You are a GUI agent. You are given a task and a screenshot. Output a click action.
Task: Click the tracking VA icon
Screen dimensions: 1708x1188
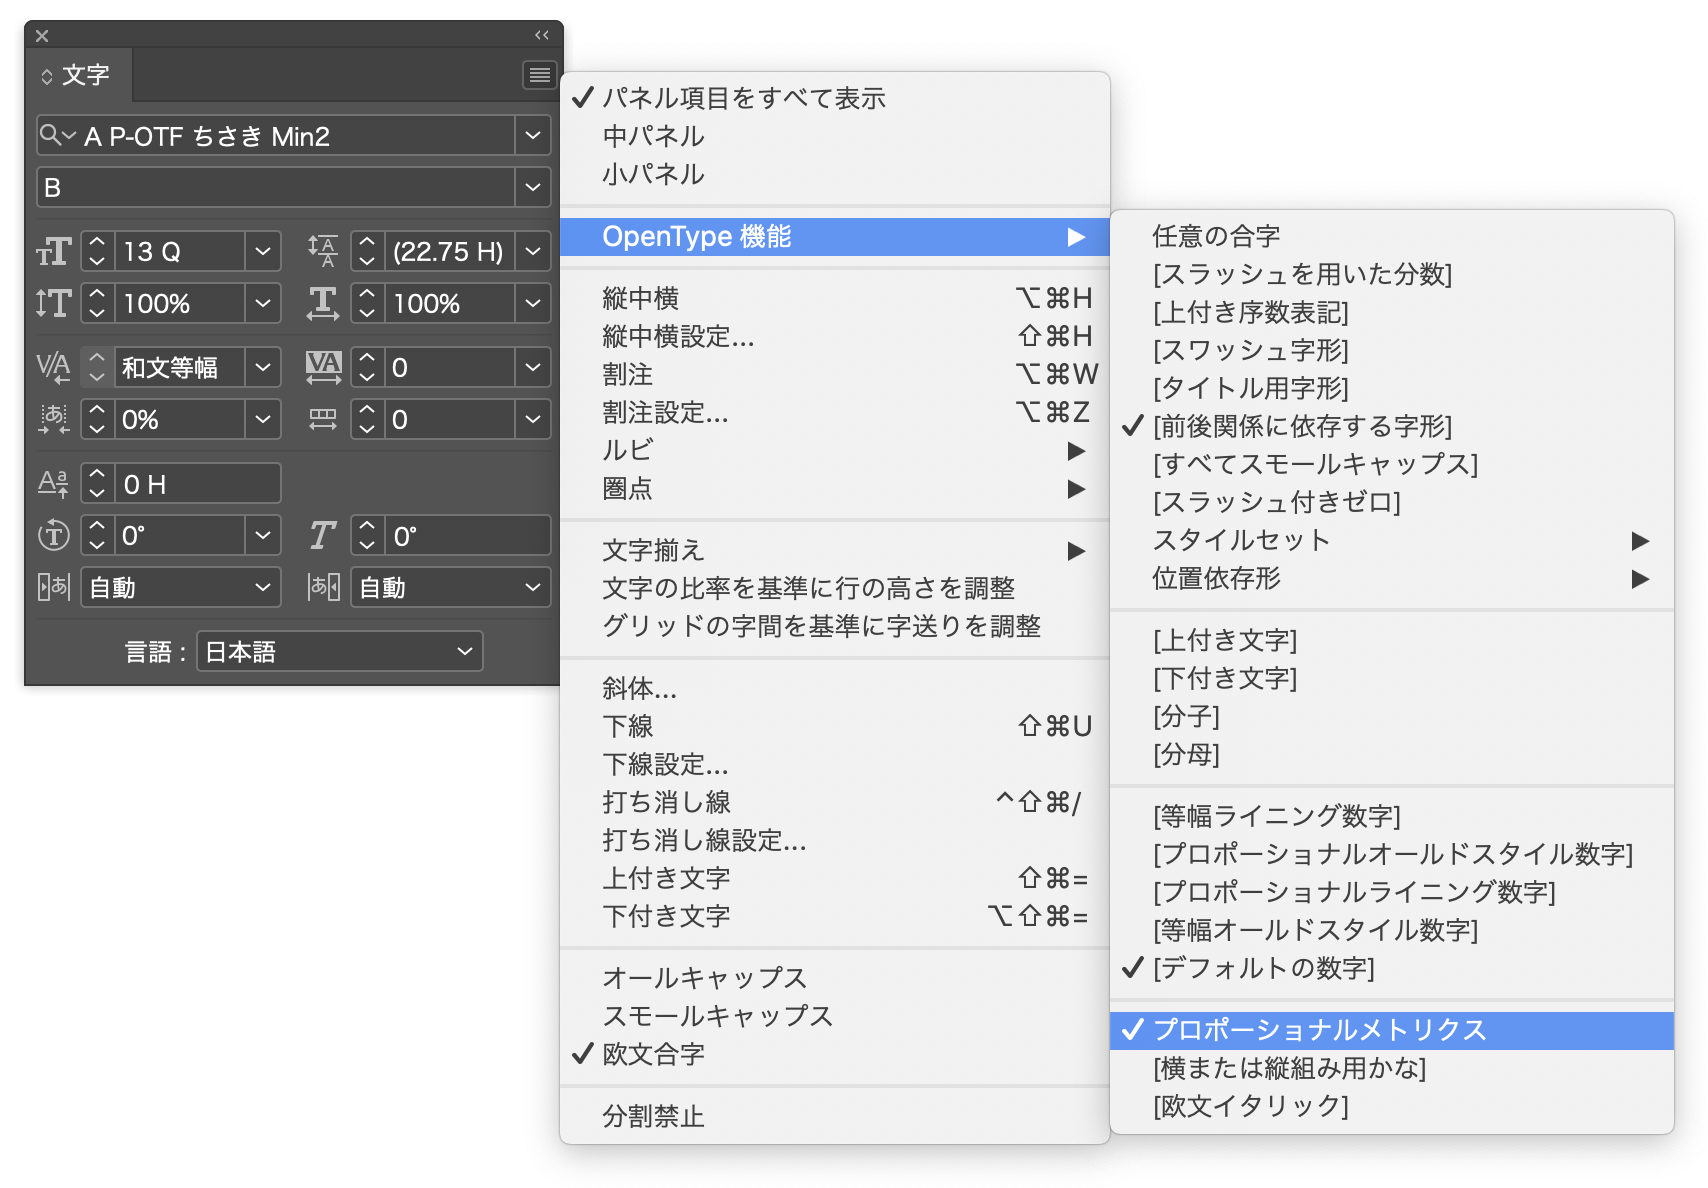323,368
